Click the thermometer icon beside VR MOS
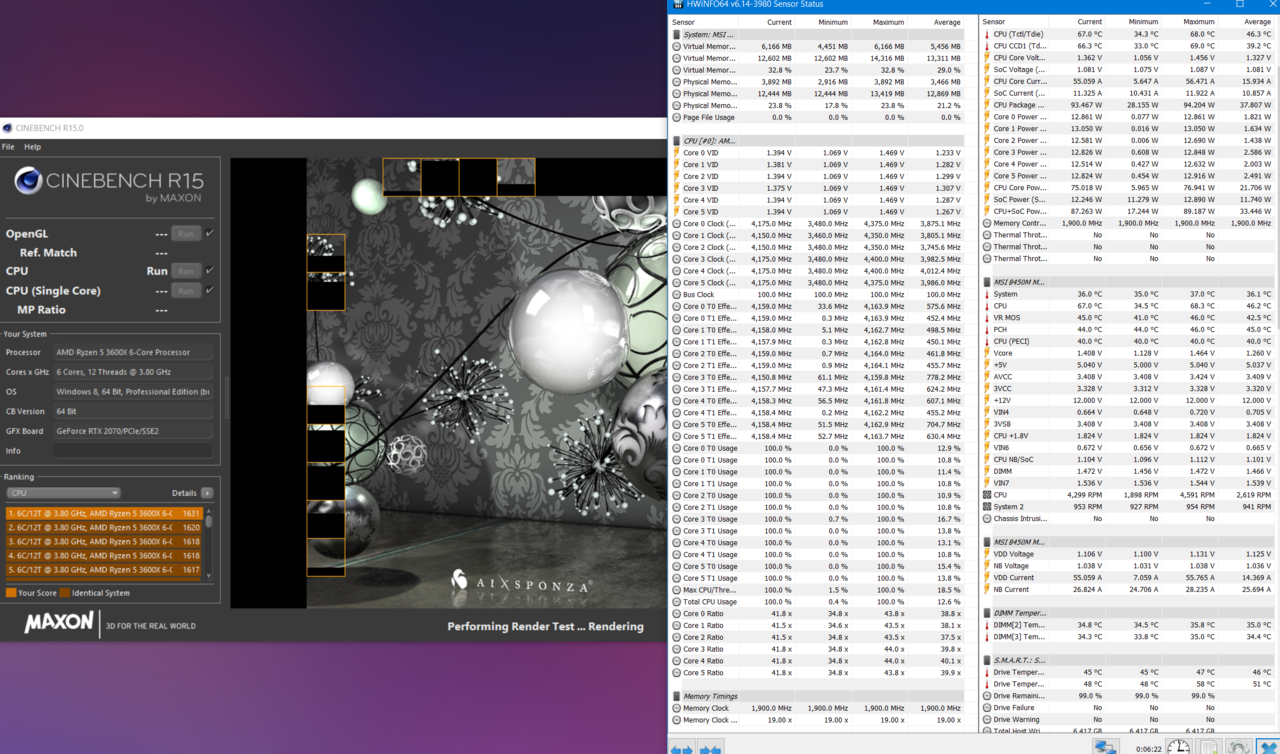The width and height of the screenshot is (1280, 754). 987,317
